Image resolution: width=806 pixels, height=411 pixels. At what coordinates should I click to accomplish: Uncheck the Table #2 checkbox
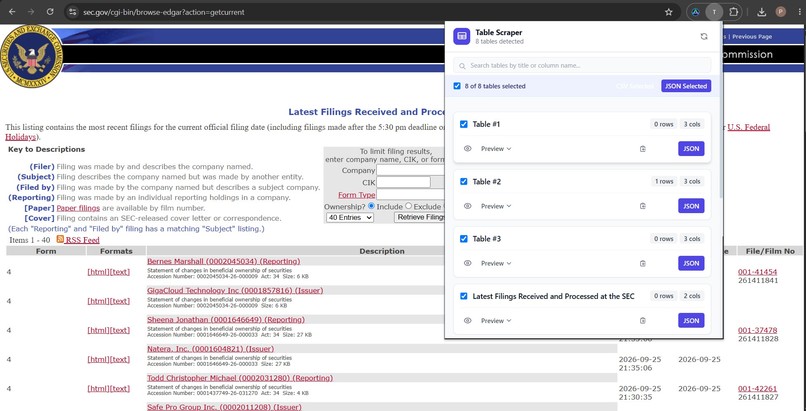pos(464,181)
